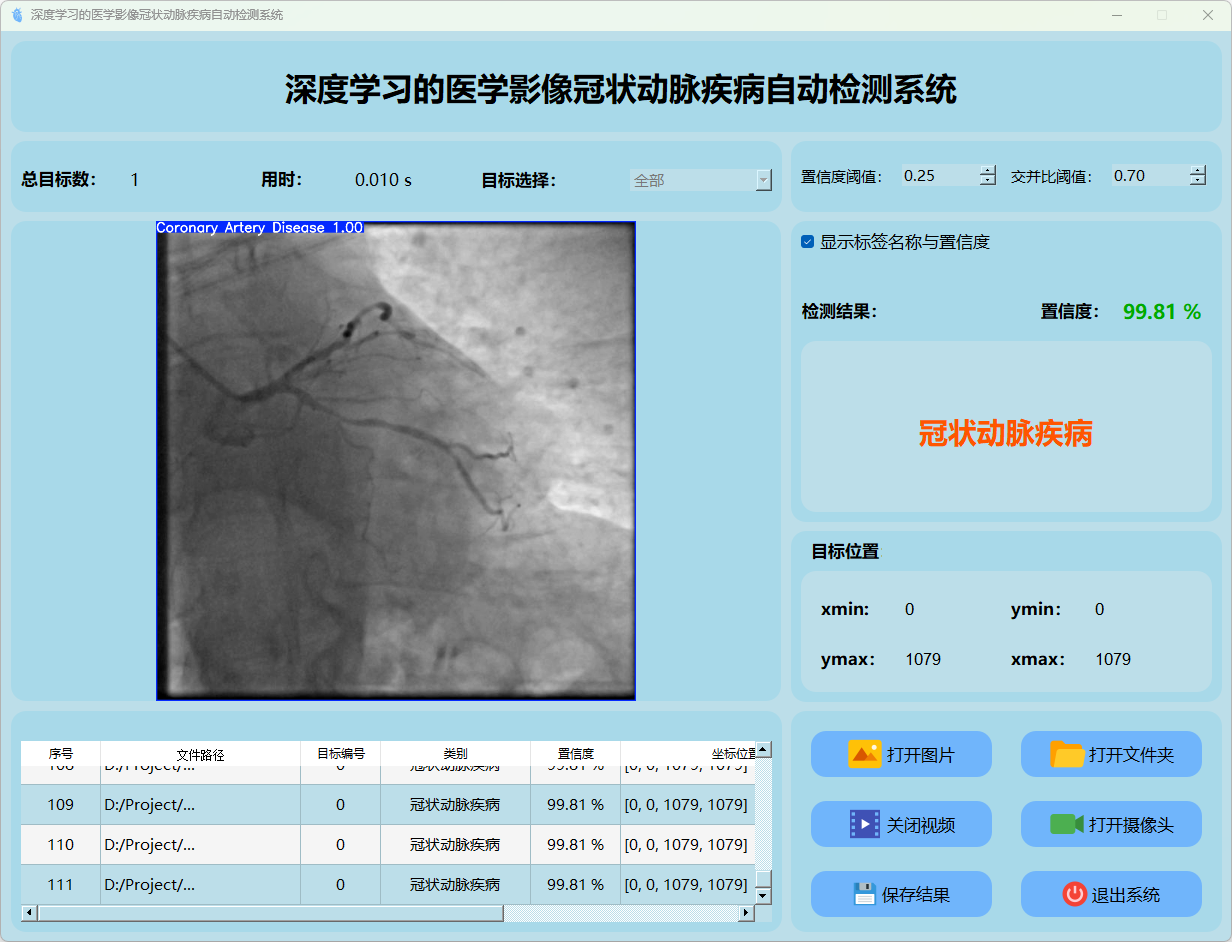Maximize the application window
Screen dimensions: 1232x942
(x=1162, y=15)
